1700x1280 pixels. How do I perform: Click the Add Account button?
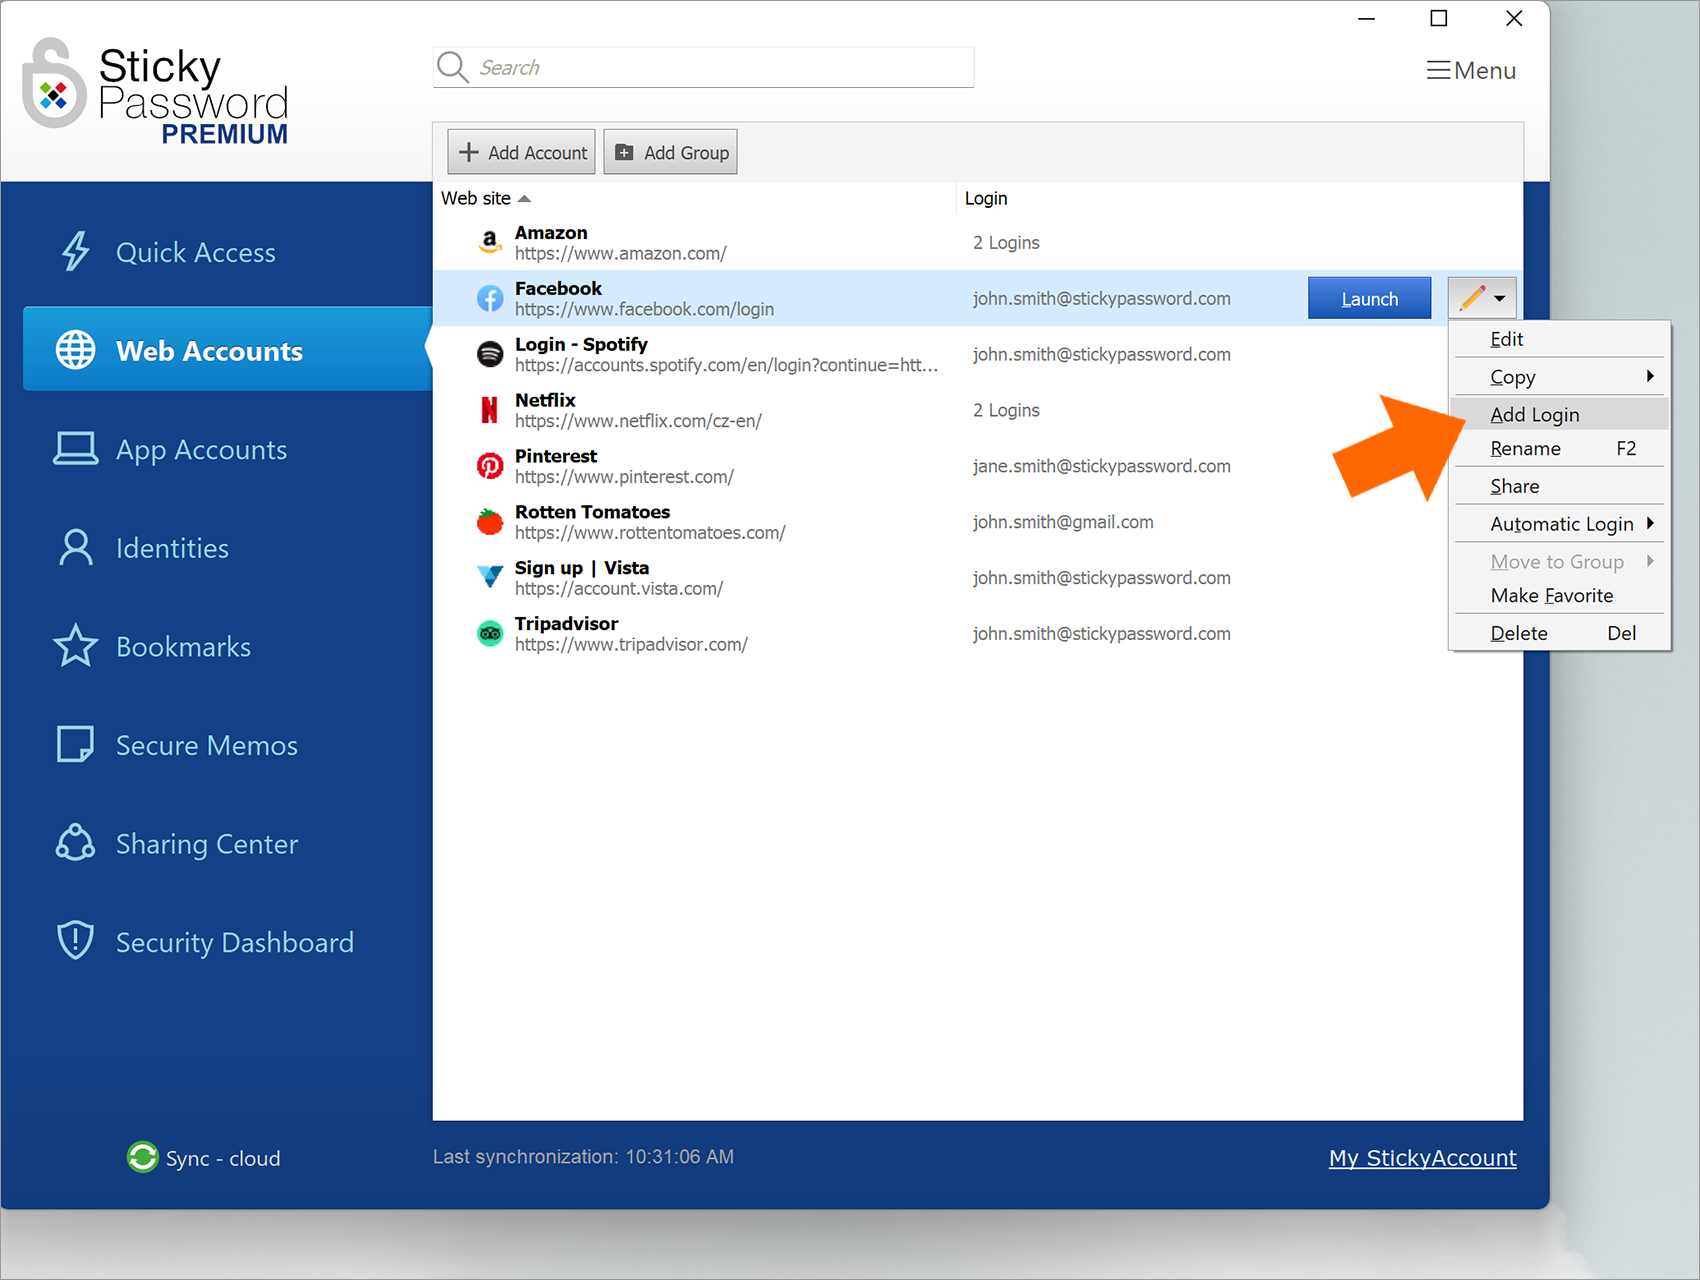tap(521, 152)
